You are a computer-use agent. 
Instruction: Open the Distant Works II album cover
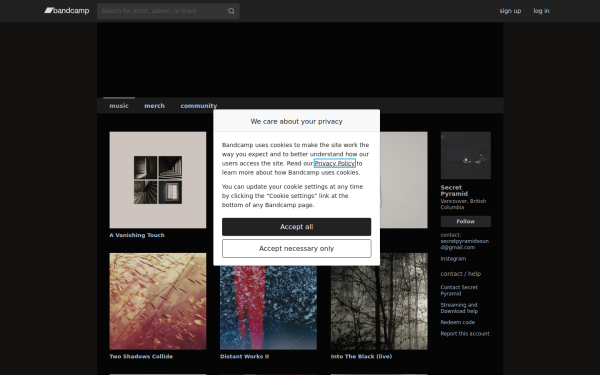[268, 308]
